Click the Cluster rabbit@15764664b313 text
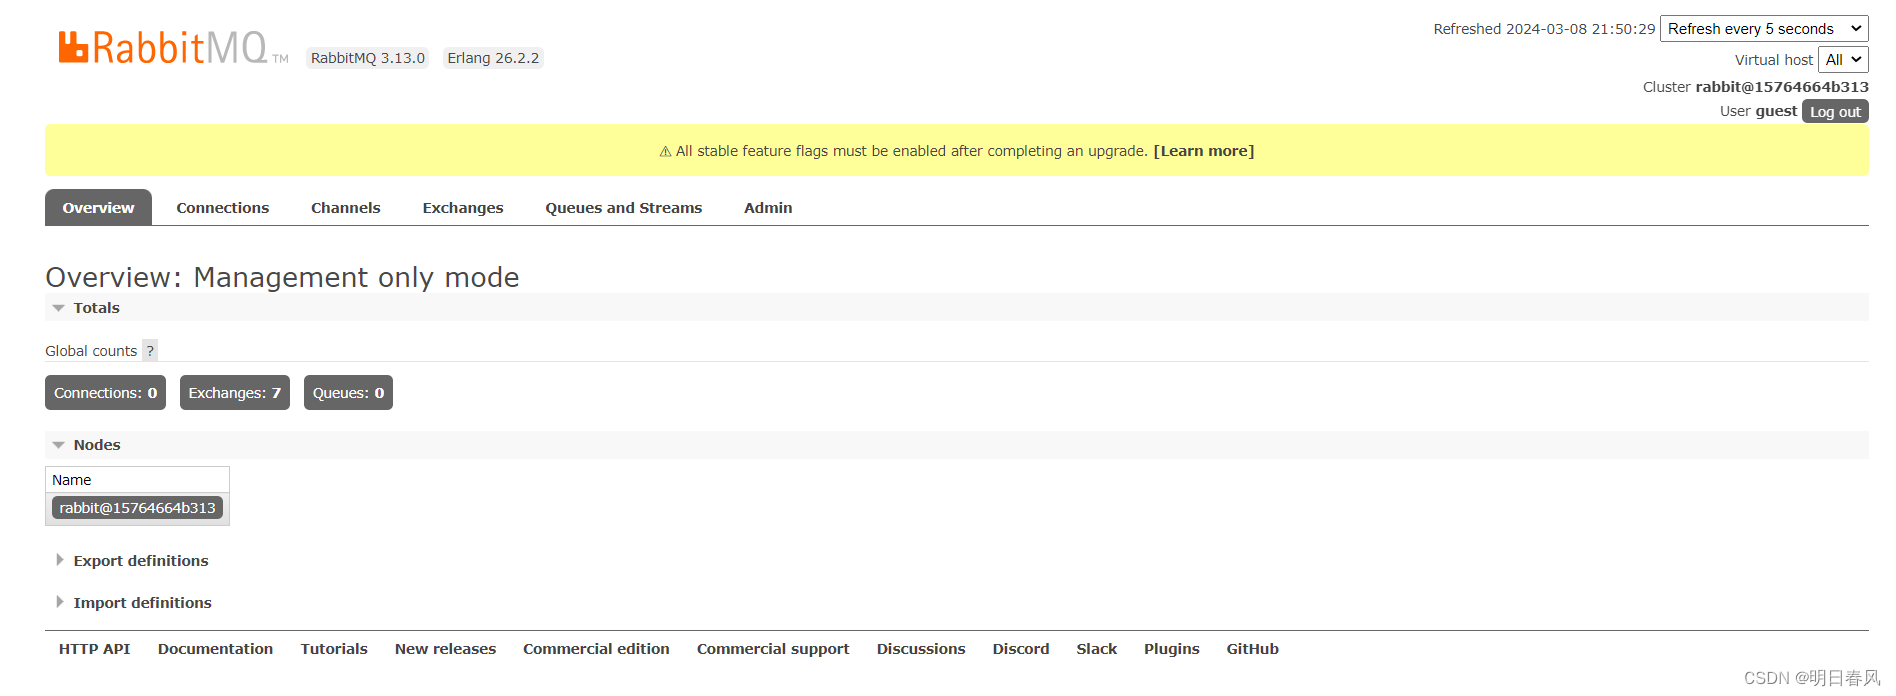The width and height of the screenshot is (1896, 696). pyautogui.click(x=1755, y=87)
